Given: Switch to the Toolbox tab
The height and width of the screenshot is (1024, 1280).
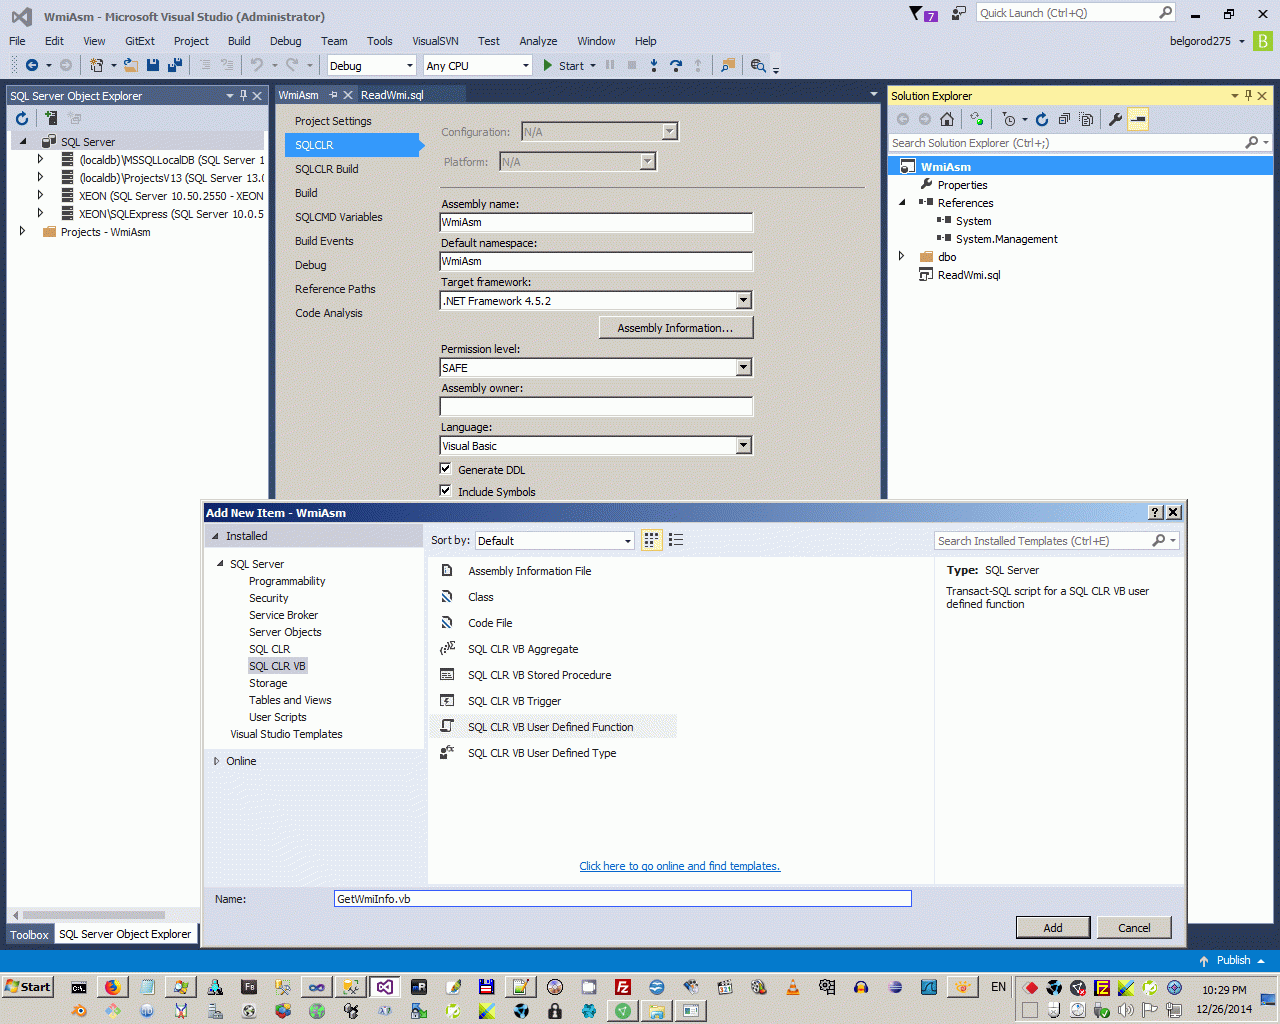Looking at the screenshot, I should [x=29, y=935].
